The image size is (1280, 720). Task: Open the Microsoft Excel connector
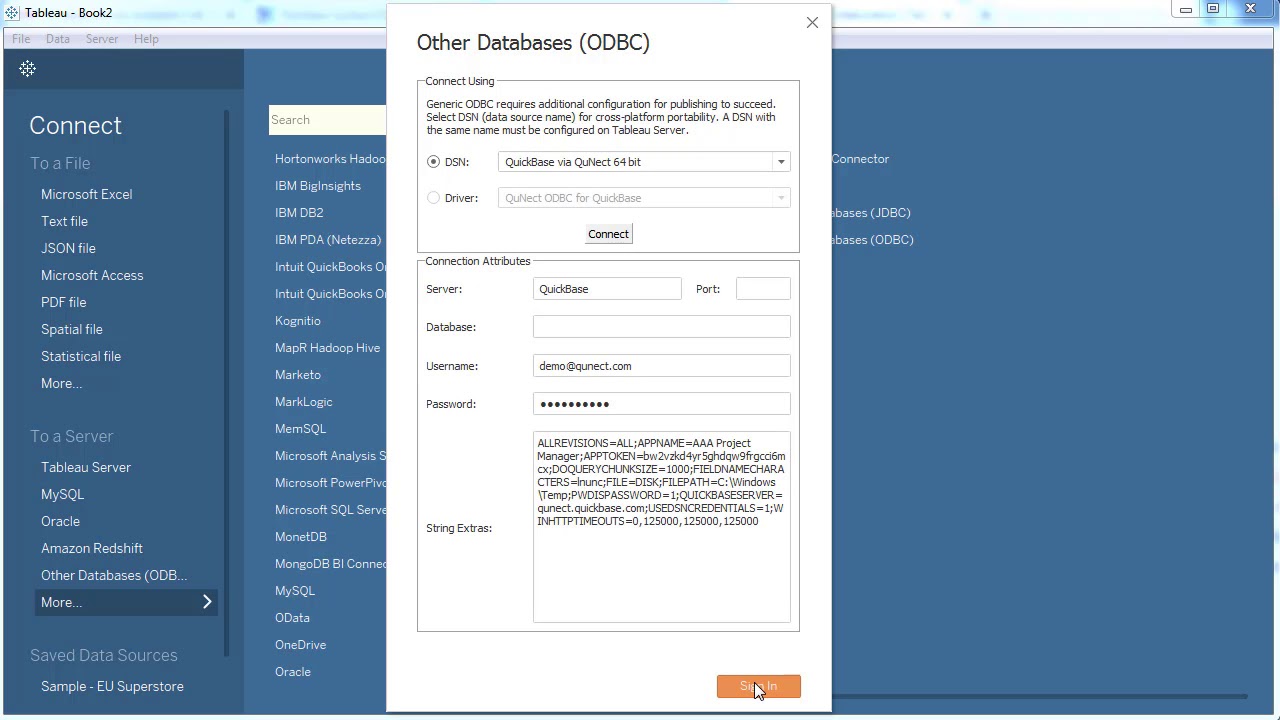pyautogui.click(x=86, y=194)
